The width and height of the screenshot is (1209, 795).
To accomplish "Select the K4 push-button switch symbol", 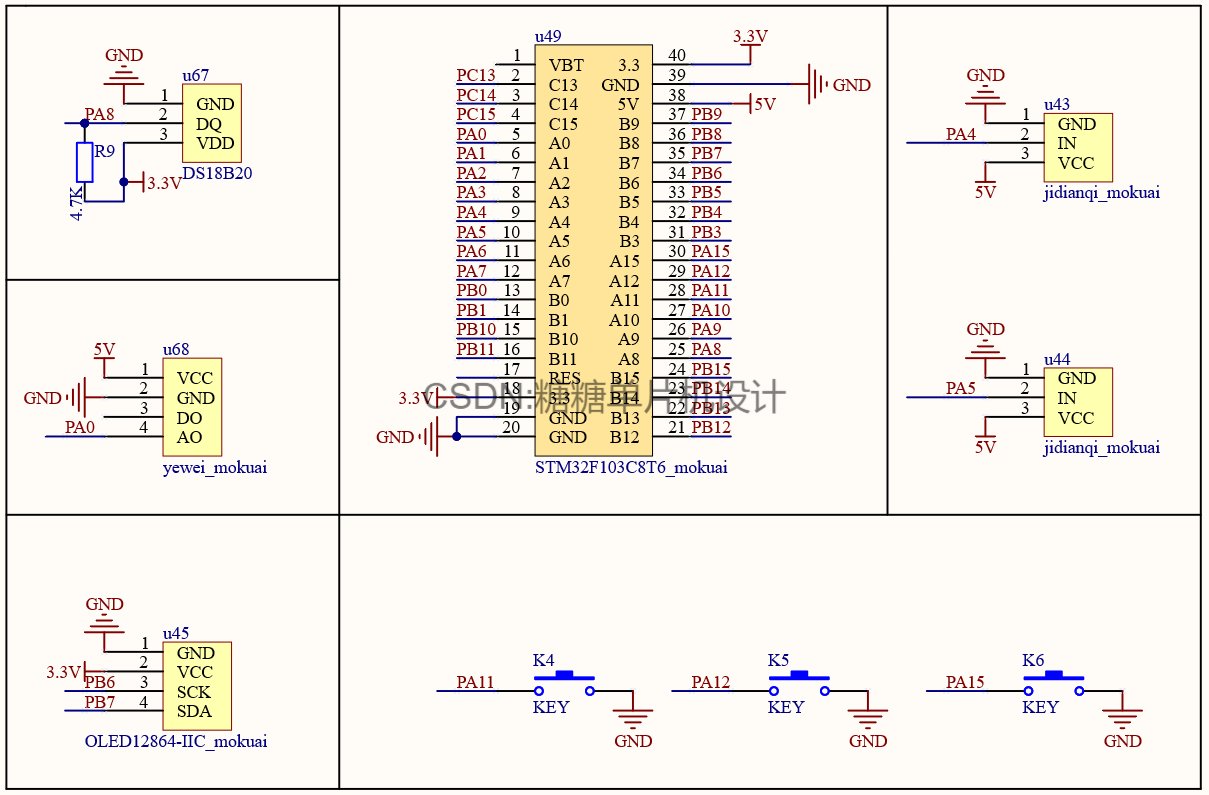I will (564, 684).
